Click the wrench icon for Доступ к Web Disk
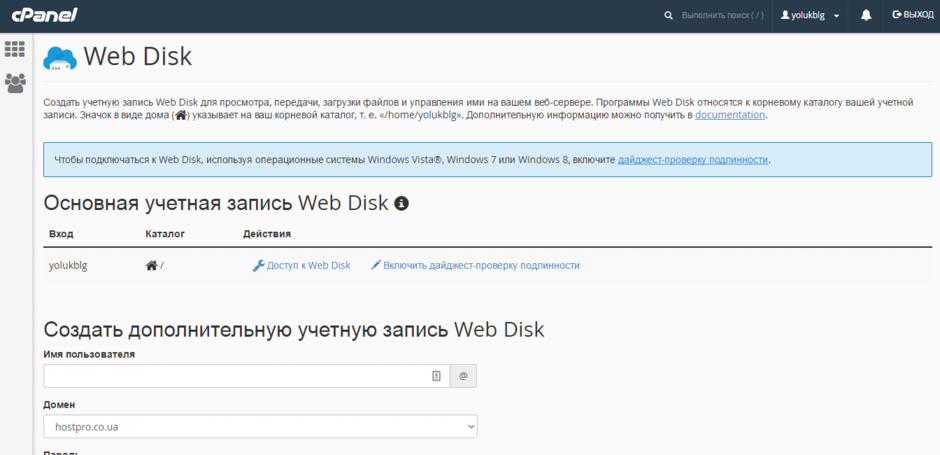Viewport: 940px width, 455px height. click(258, 266)
